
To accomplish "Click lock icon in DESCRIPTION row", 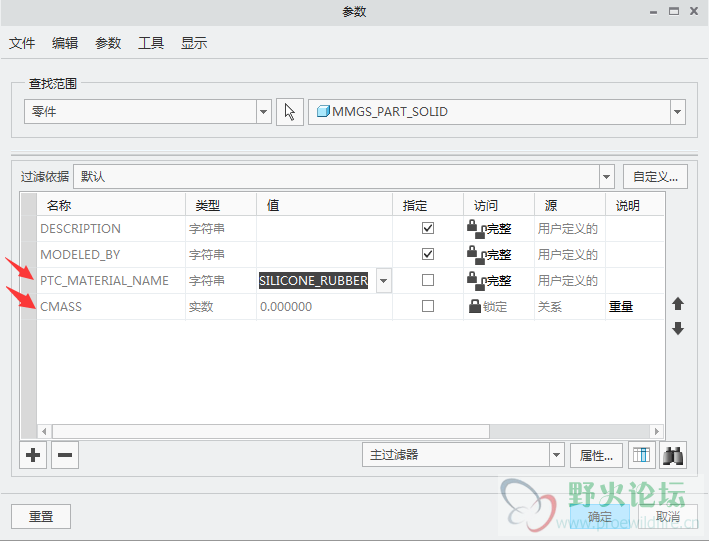I will click(475, 228).
